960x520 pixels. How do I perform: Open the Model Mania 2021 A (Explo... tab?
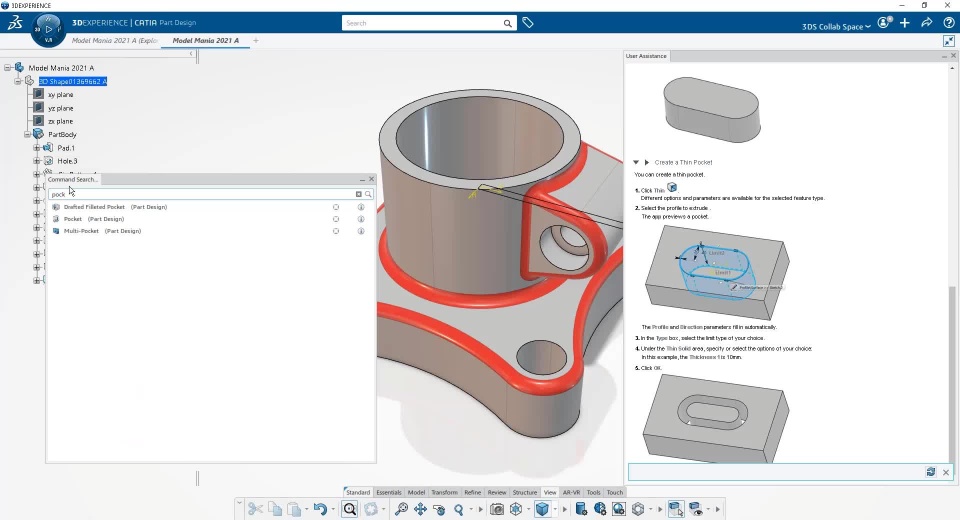(114, 40)
